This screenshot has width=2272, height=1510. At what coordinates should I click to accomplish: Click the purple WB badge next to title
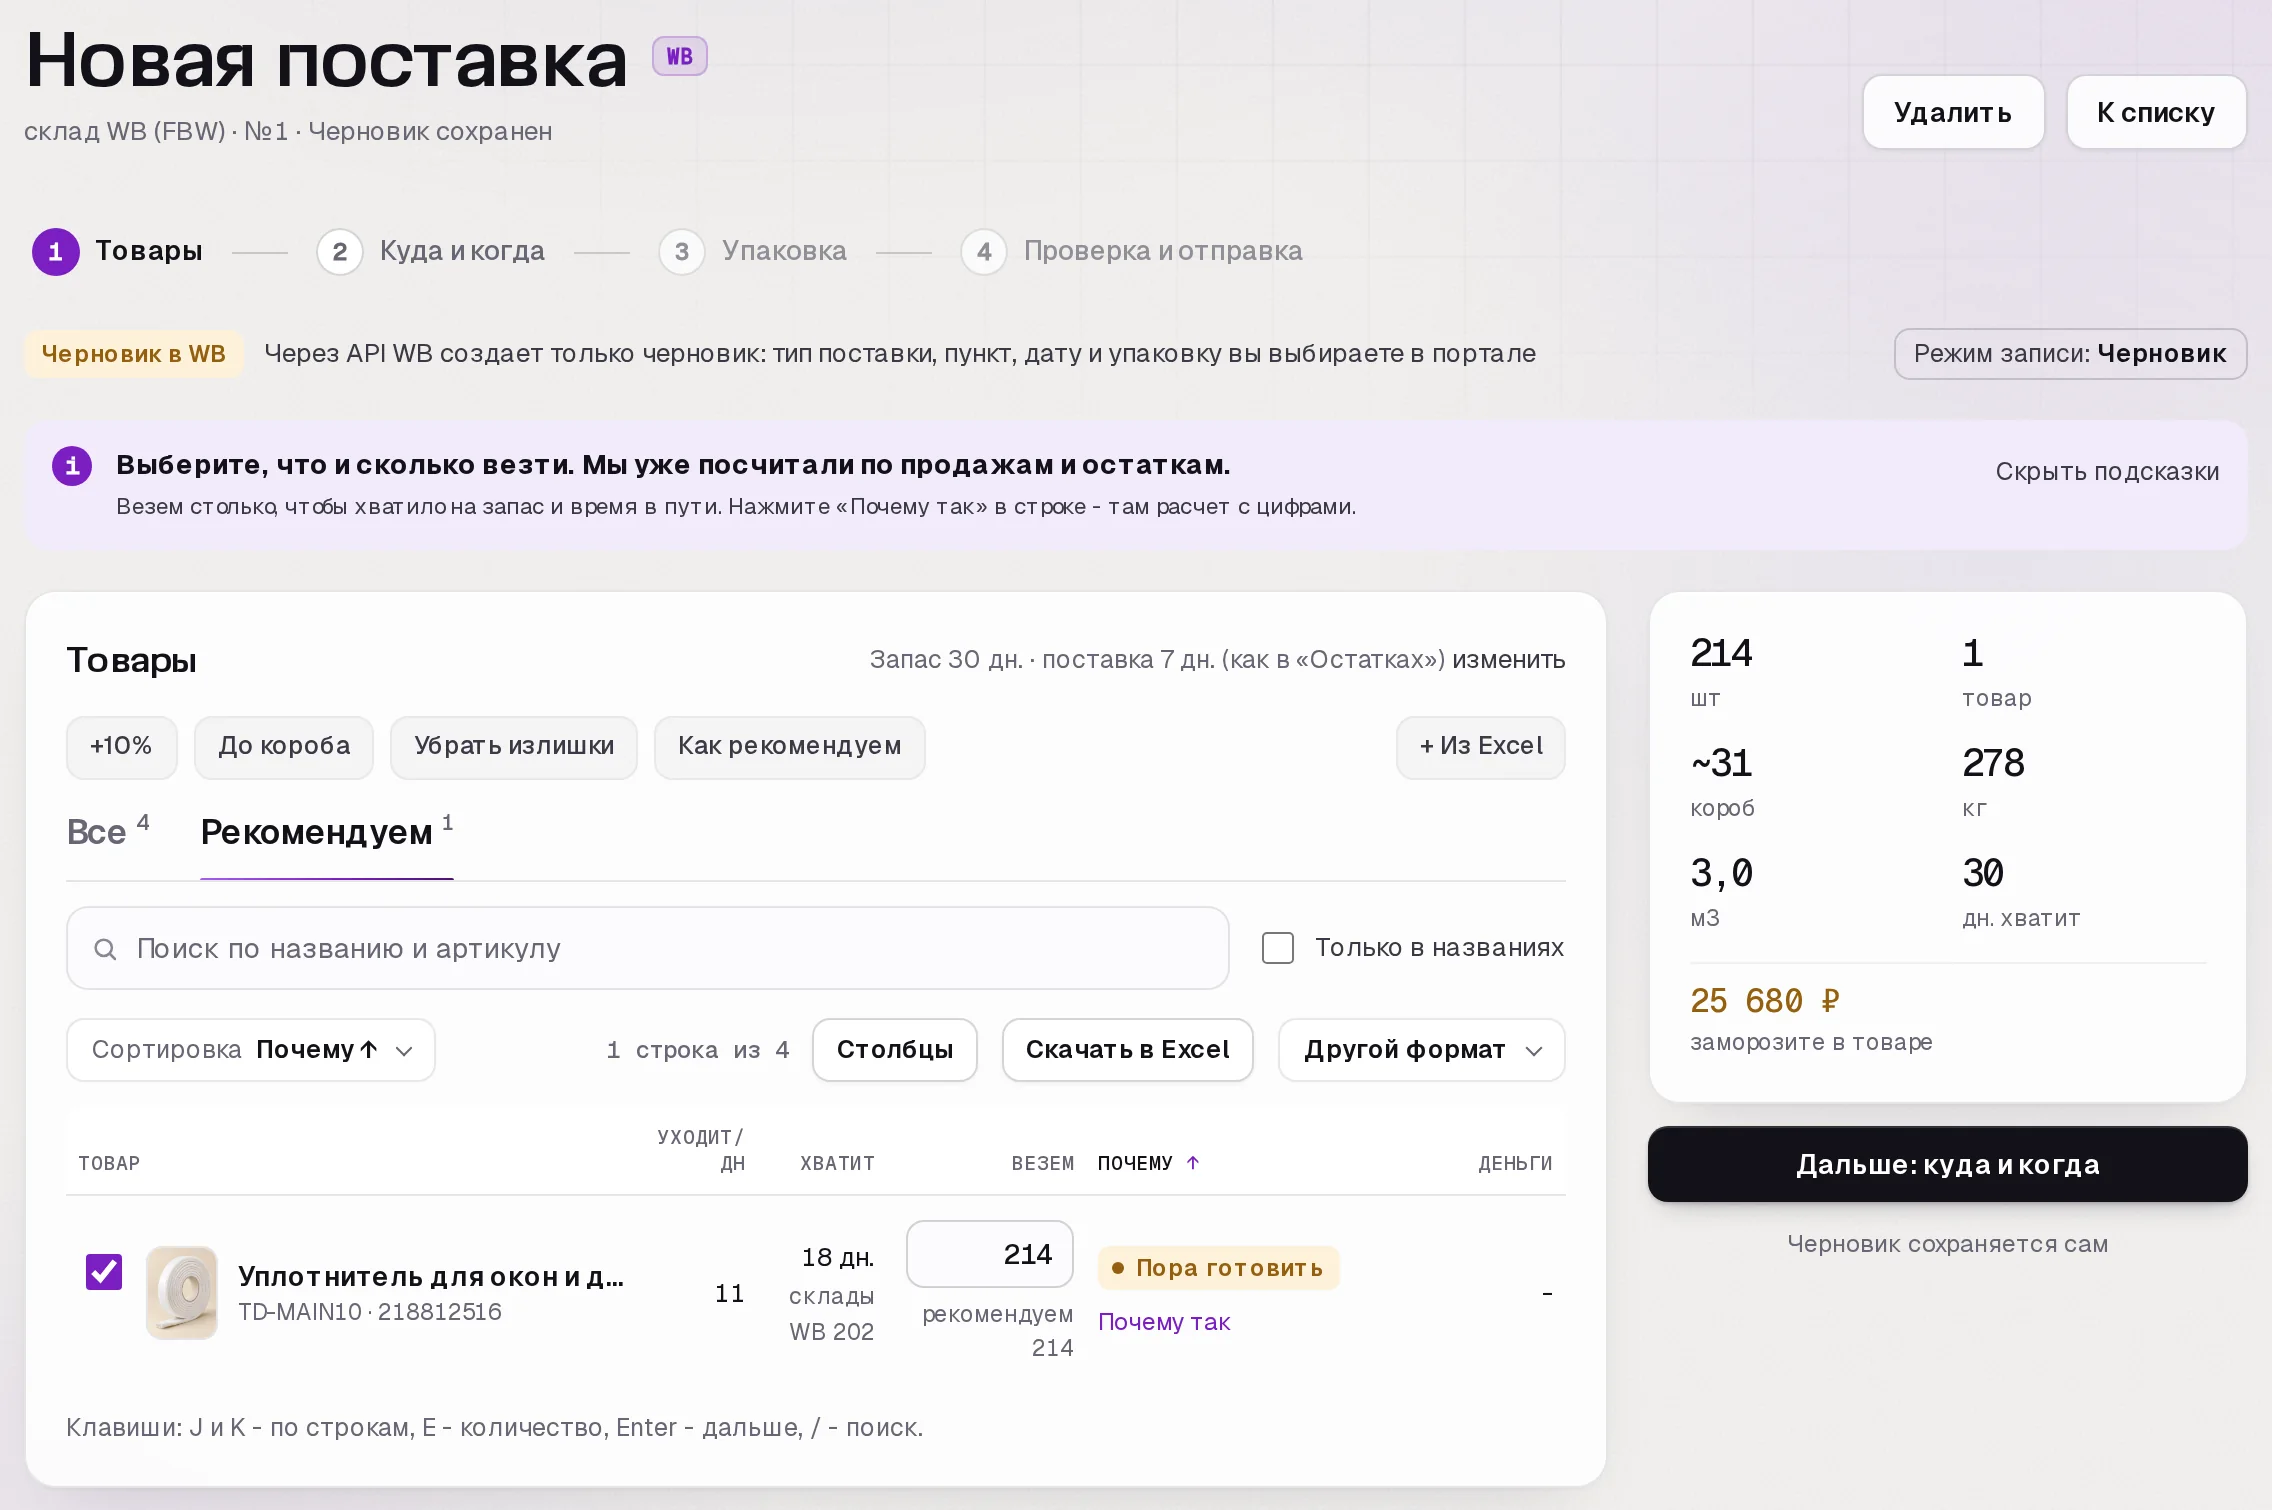pyautogui.click(x=680, y=56)
